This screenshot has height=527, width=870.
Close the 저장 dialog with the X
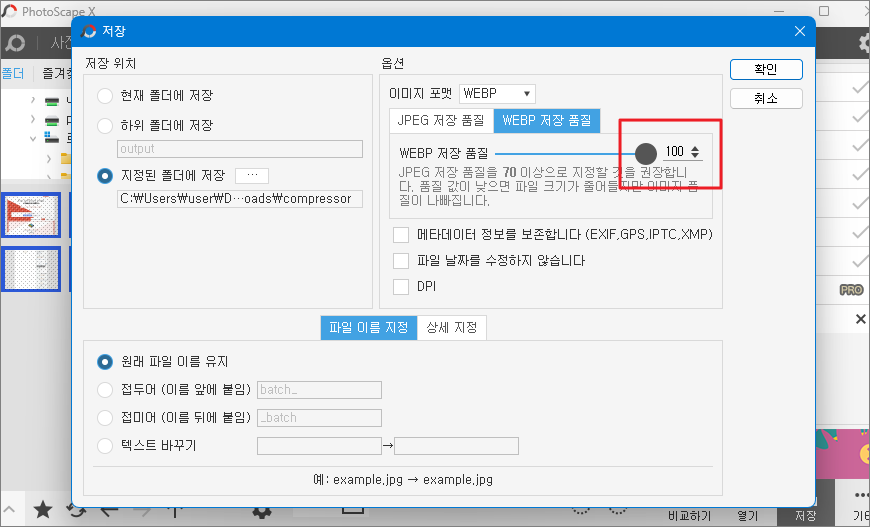(799, 31)
